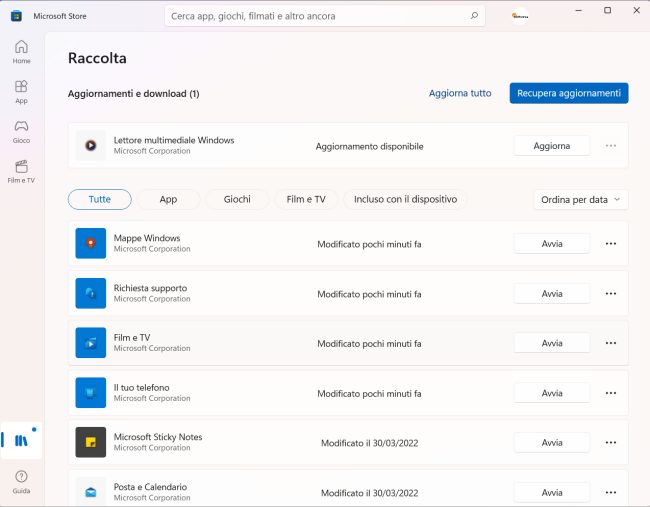Click the Recupera aggiornamenti button
650x507 pixels.
click(x=569, y=93)
